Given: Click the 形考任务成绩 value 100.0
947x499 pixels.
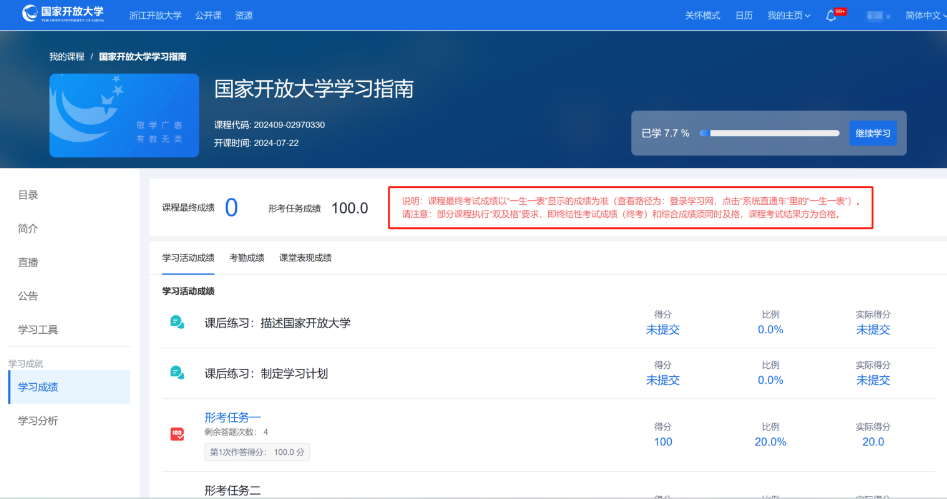Looking at the screenshot, I should click(x=350, y=208).
